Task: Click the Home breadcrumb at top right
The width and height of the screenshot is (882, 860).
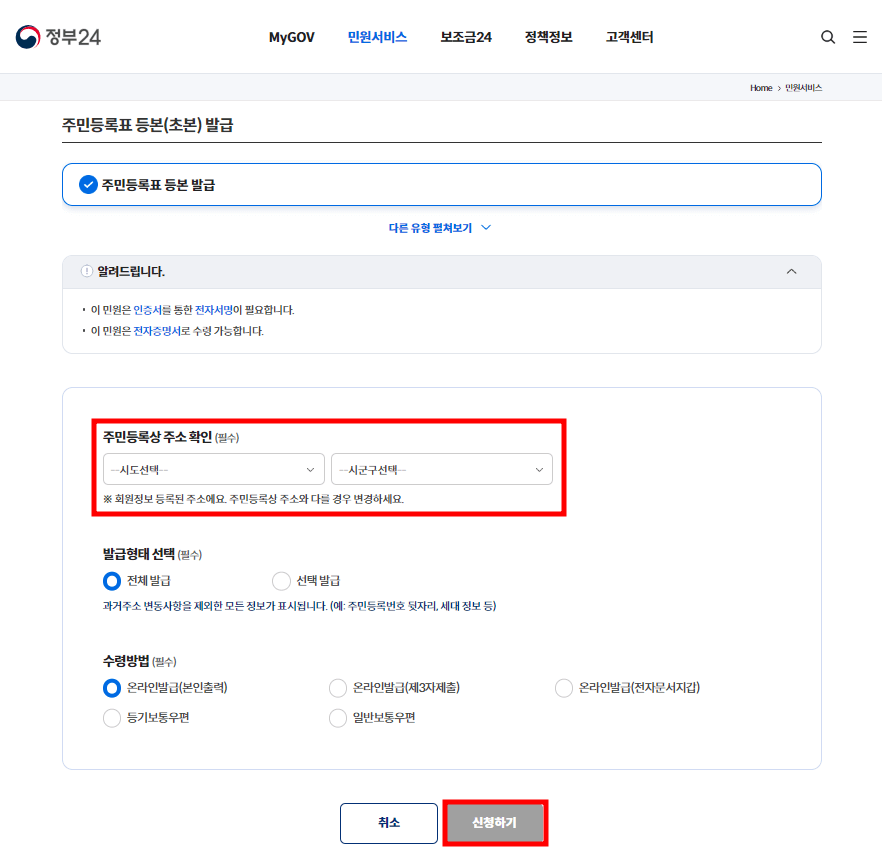Action: point(760,88)
